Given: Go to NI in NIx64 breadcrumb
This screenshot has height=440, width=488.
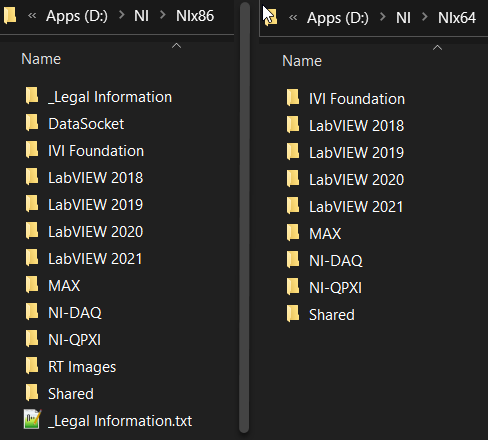Looking at the screenshot, I should tap(403, 18).
